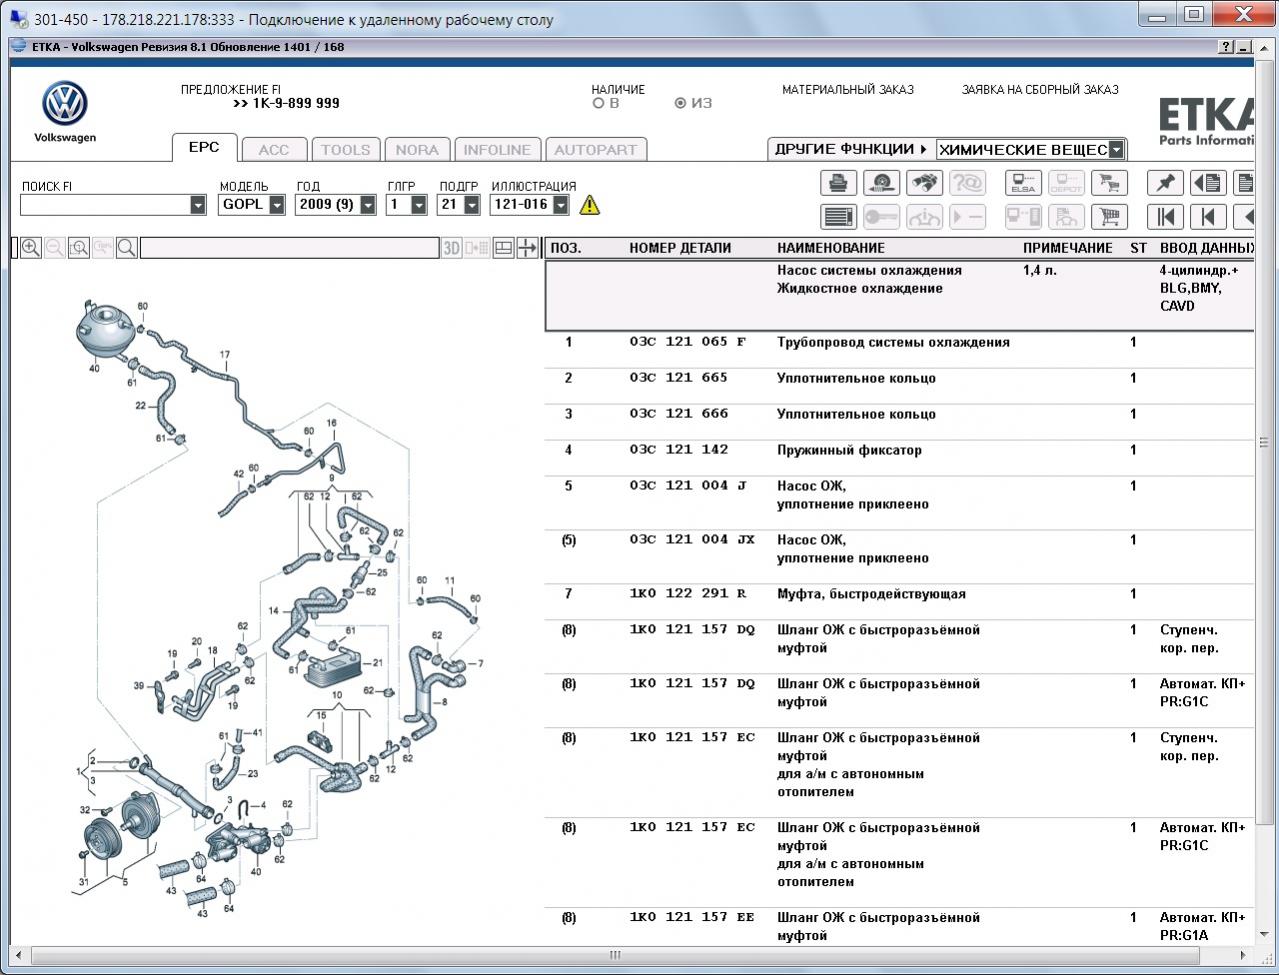Open the TOOLS tab
Viewport: 1279px width, 975px height.
click(345, 150)
